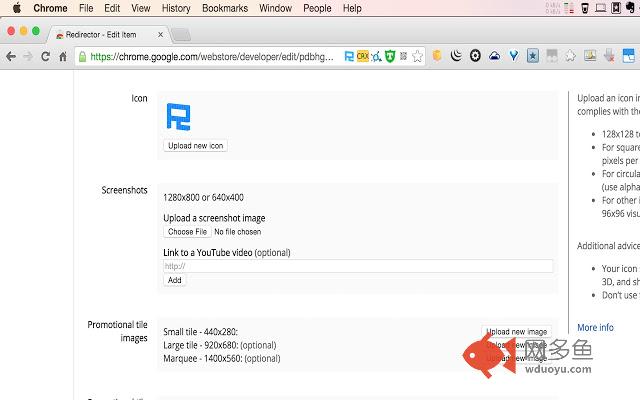The image size is (640, 400).
Task: Focus the YouTube video URL field
Action: click(358, 266)
